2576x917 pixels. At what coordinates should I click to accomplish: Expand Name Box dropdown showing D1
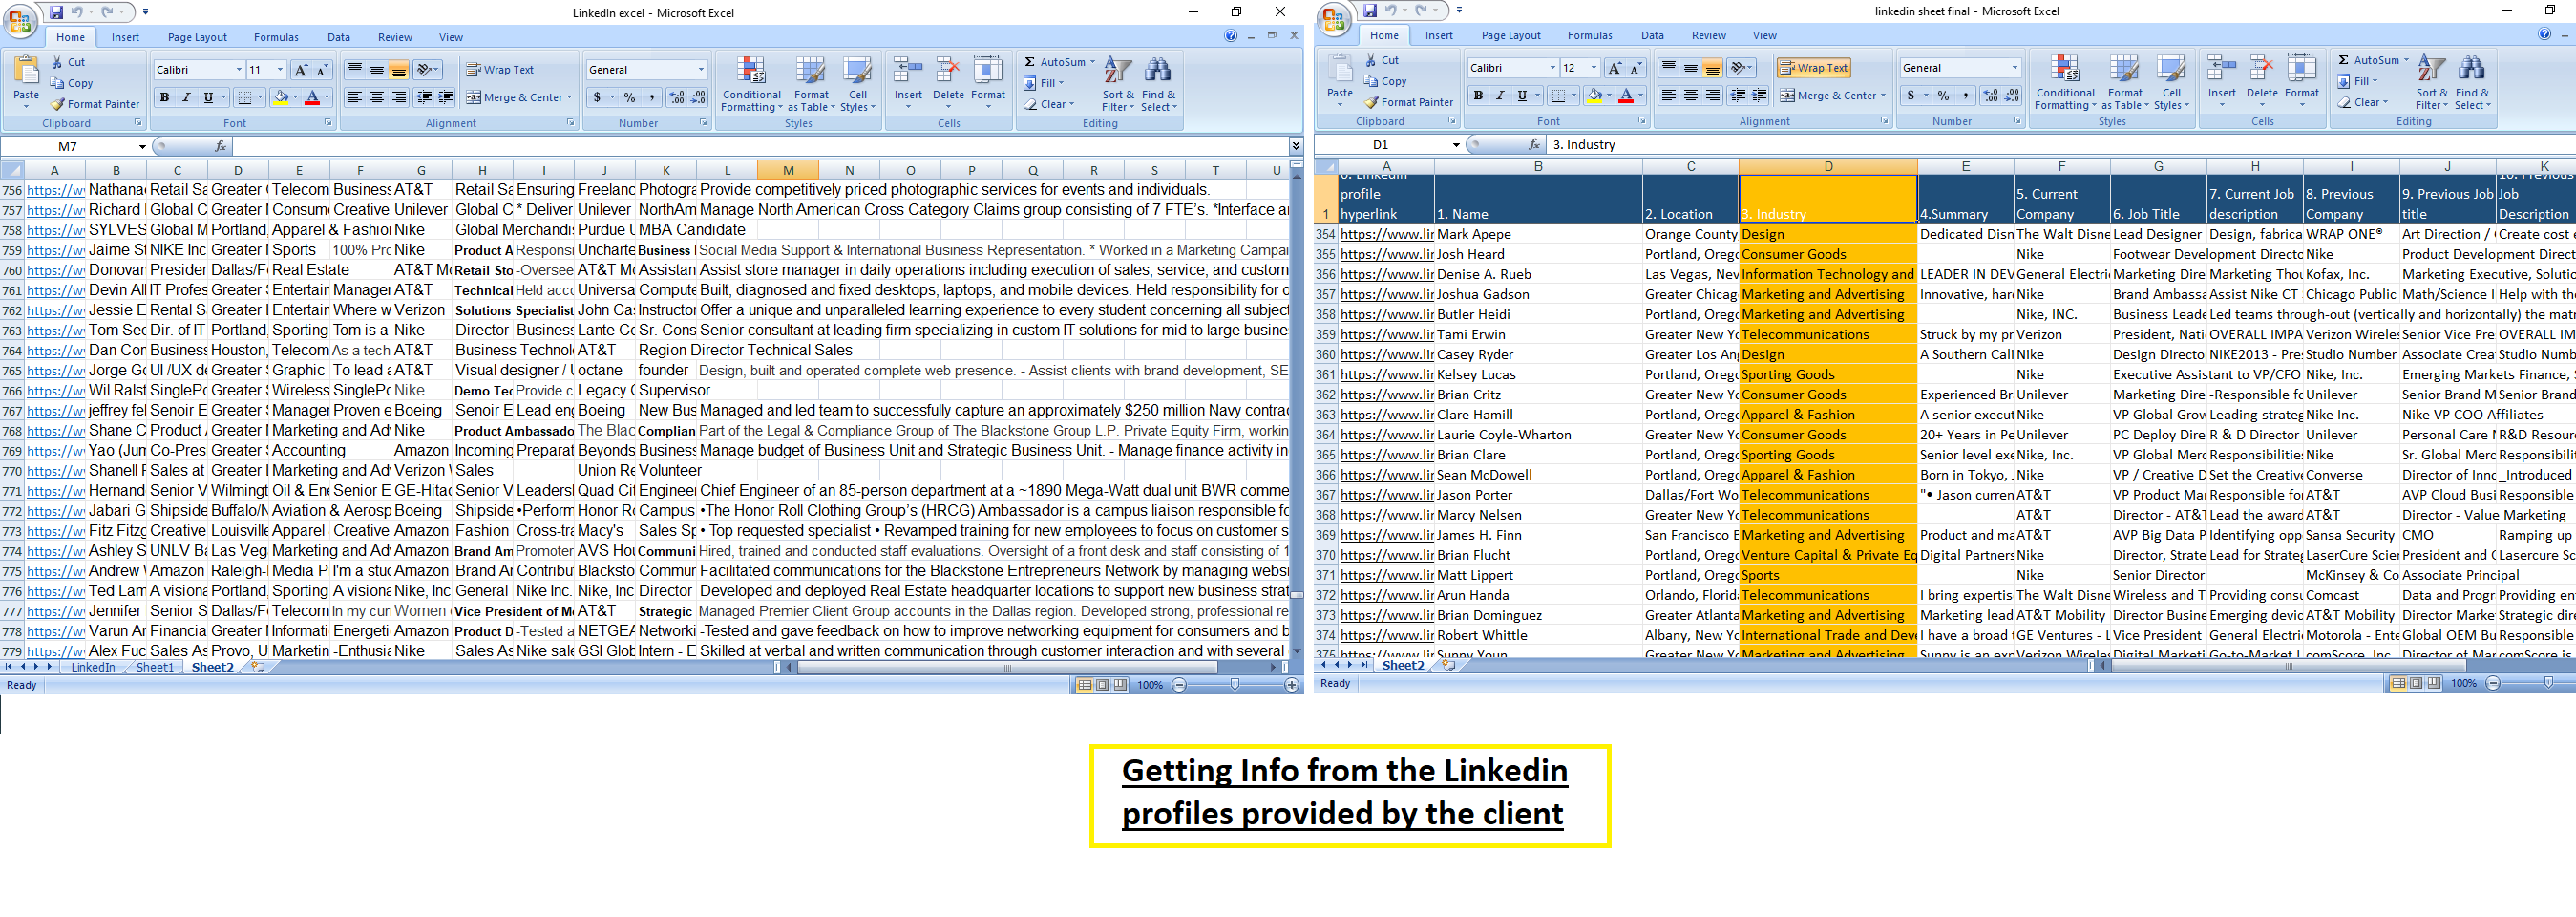pyautogui.click(x=1456, y=145)
